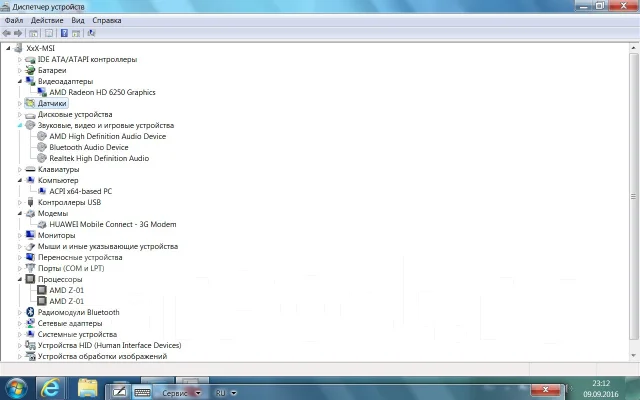
Task: Open the Справка menu
Action: pyautogui.click(x=107, y=20)
